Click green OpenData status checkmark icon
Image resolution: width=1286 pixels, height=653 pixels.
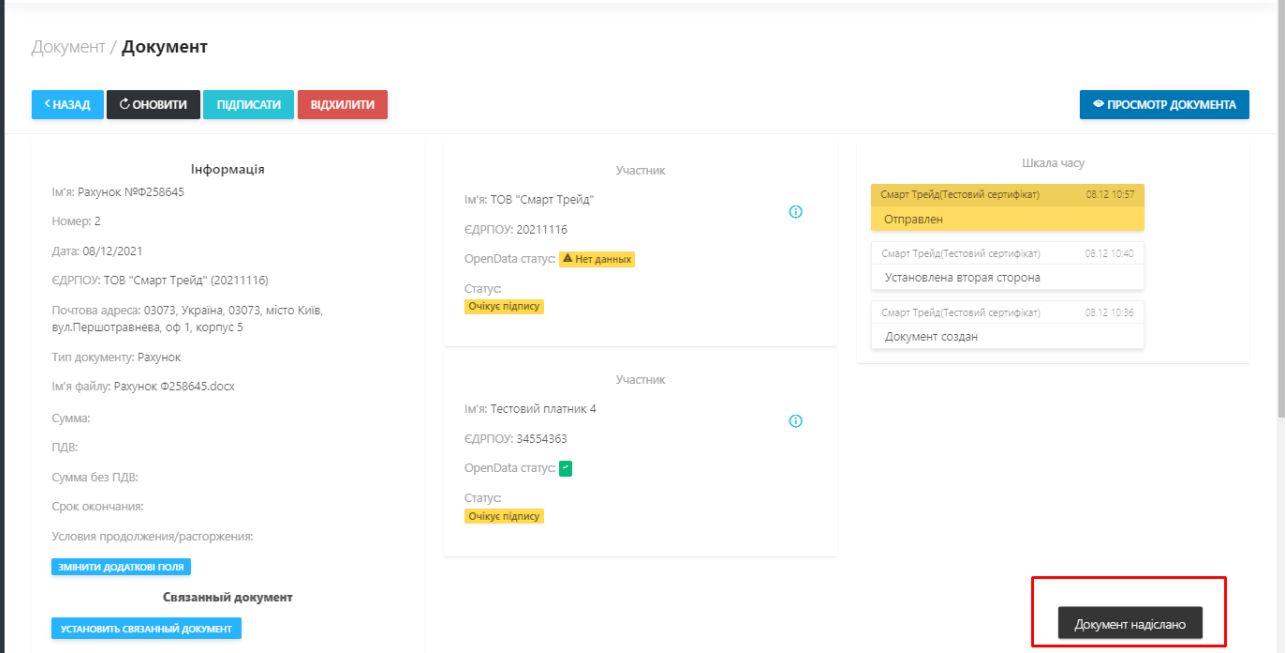click(565, 468)
